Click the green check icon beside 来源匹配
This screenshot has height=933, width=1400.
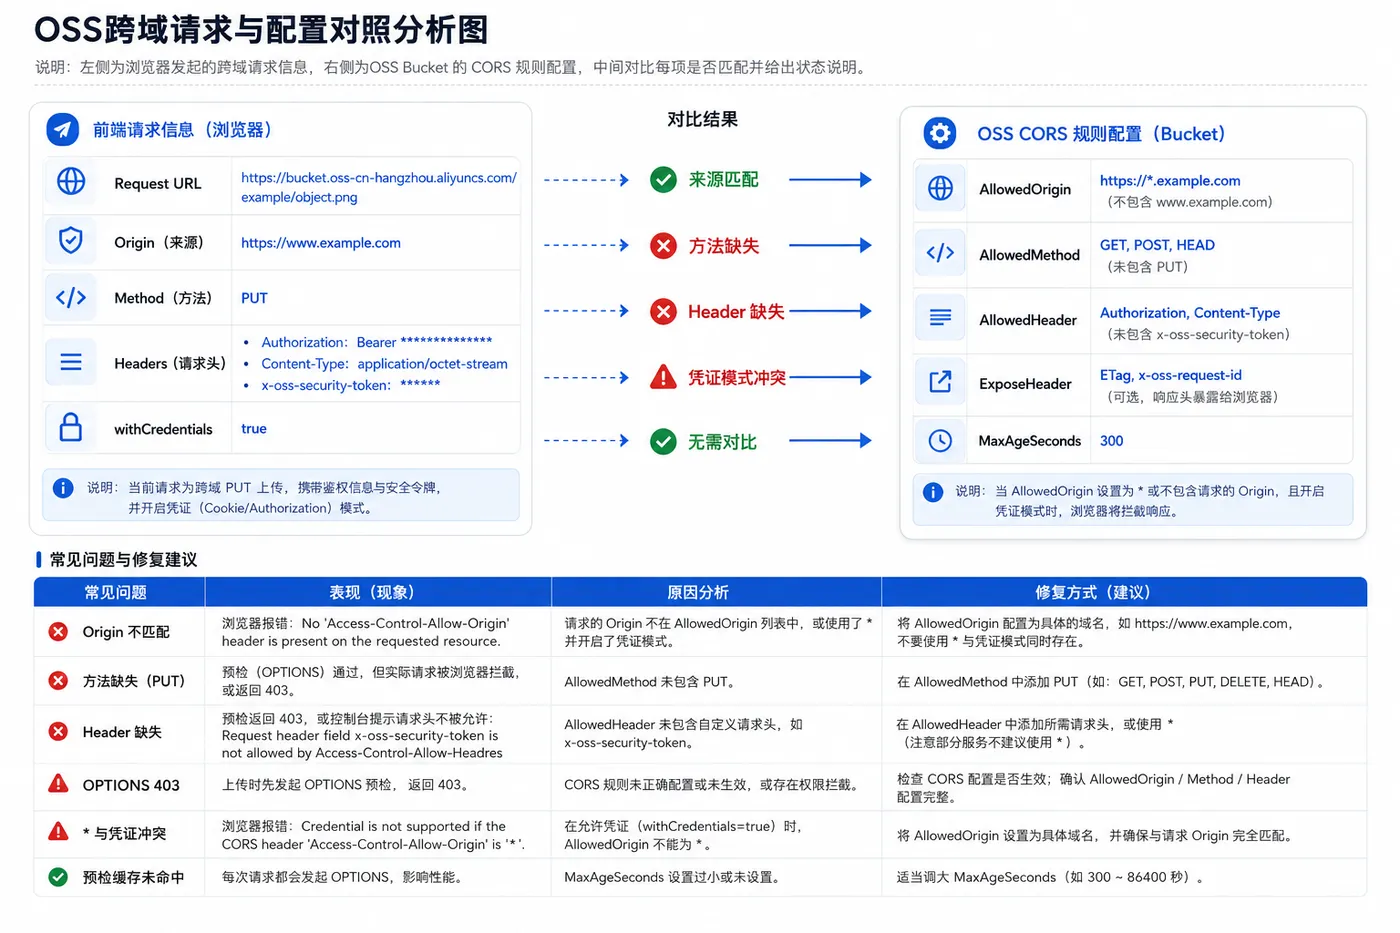(663, 180)
